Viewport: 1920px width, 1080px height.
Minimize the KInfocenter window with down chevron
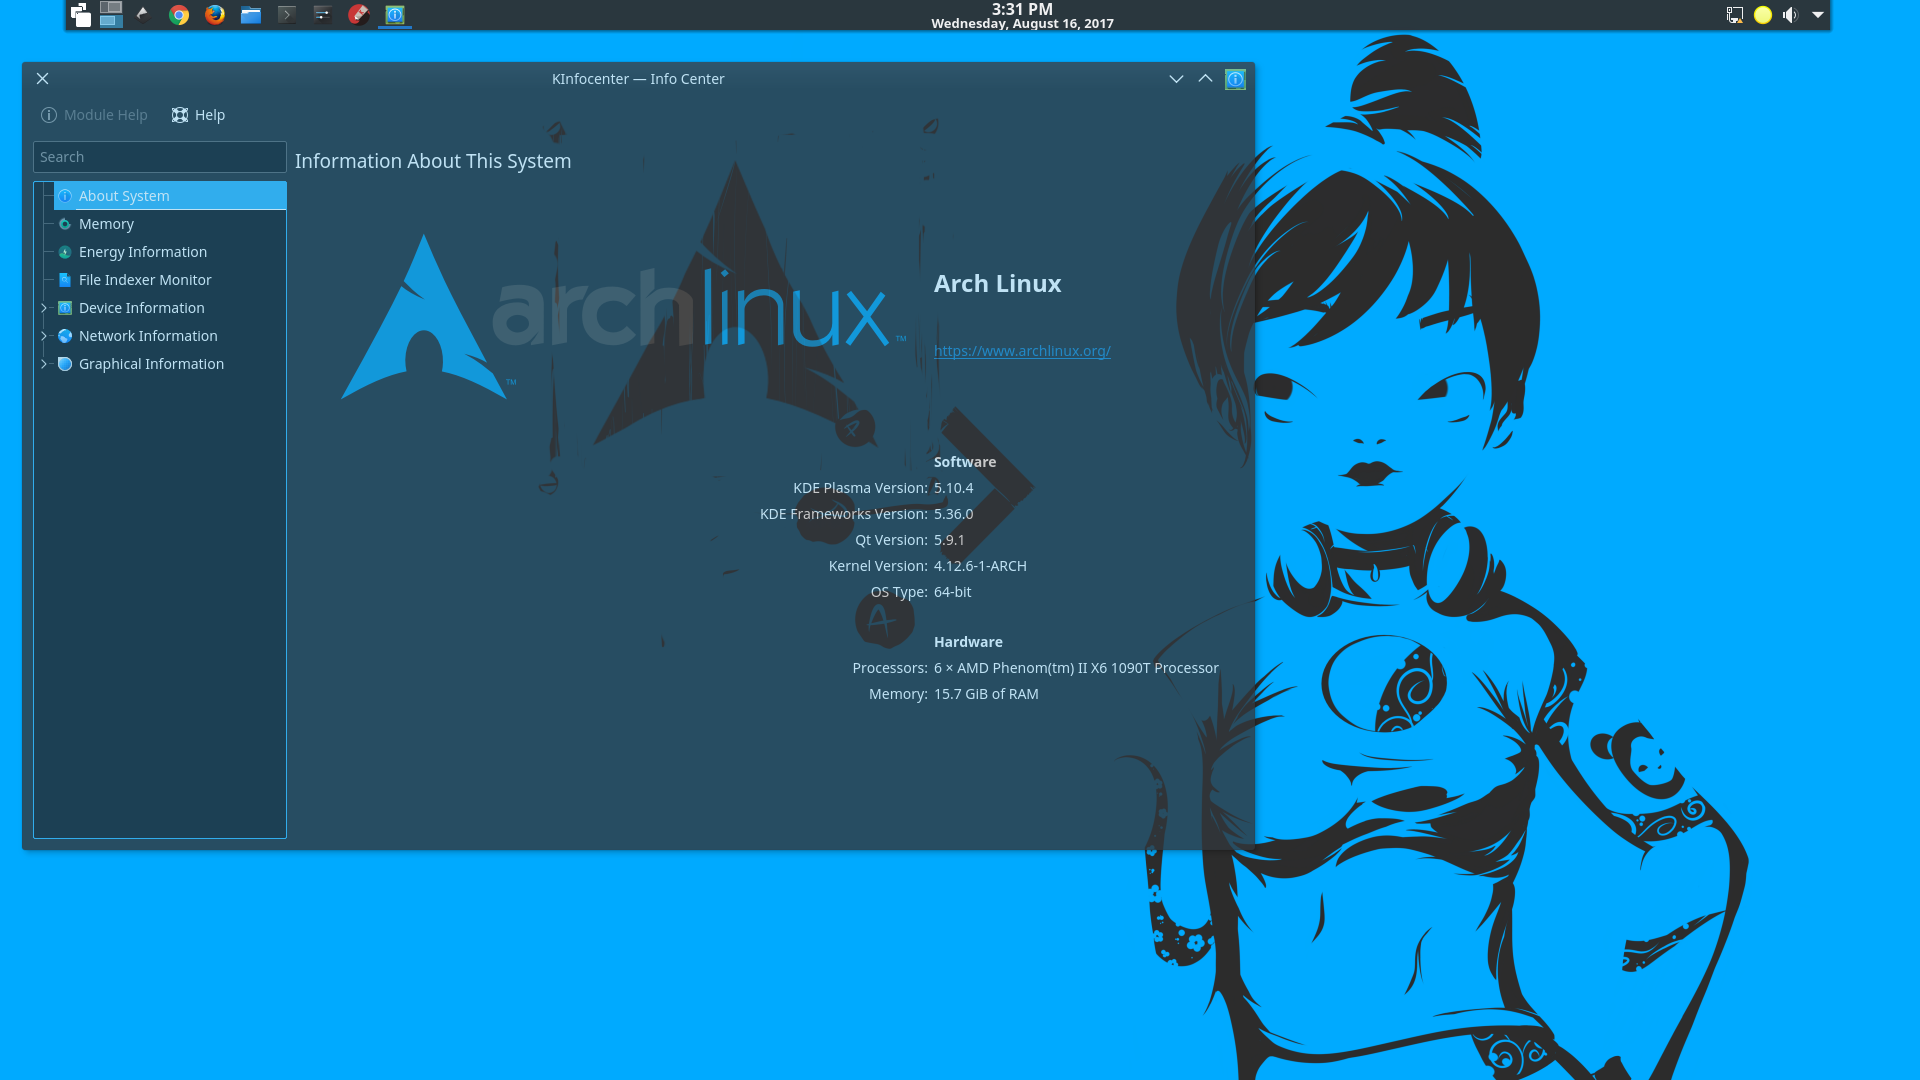[1176, 79]
